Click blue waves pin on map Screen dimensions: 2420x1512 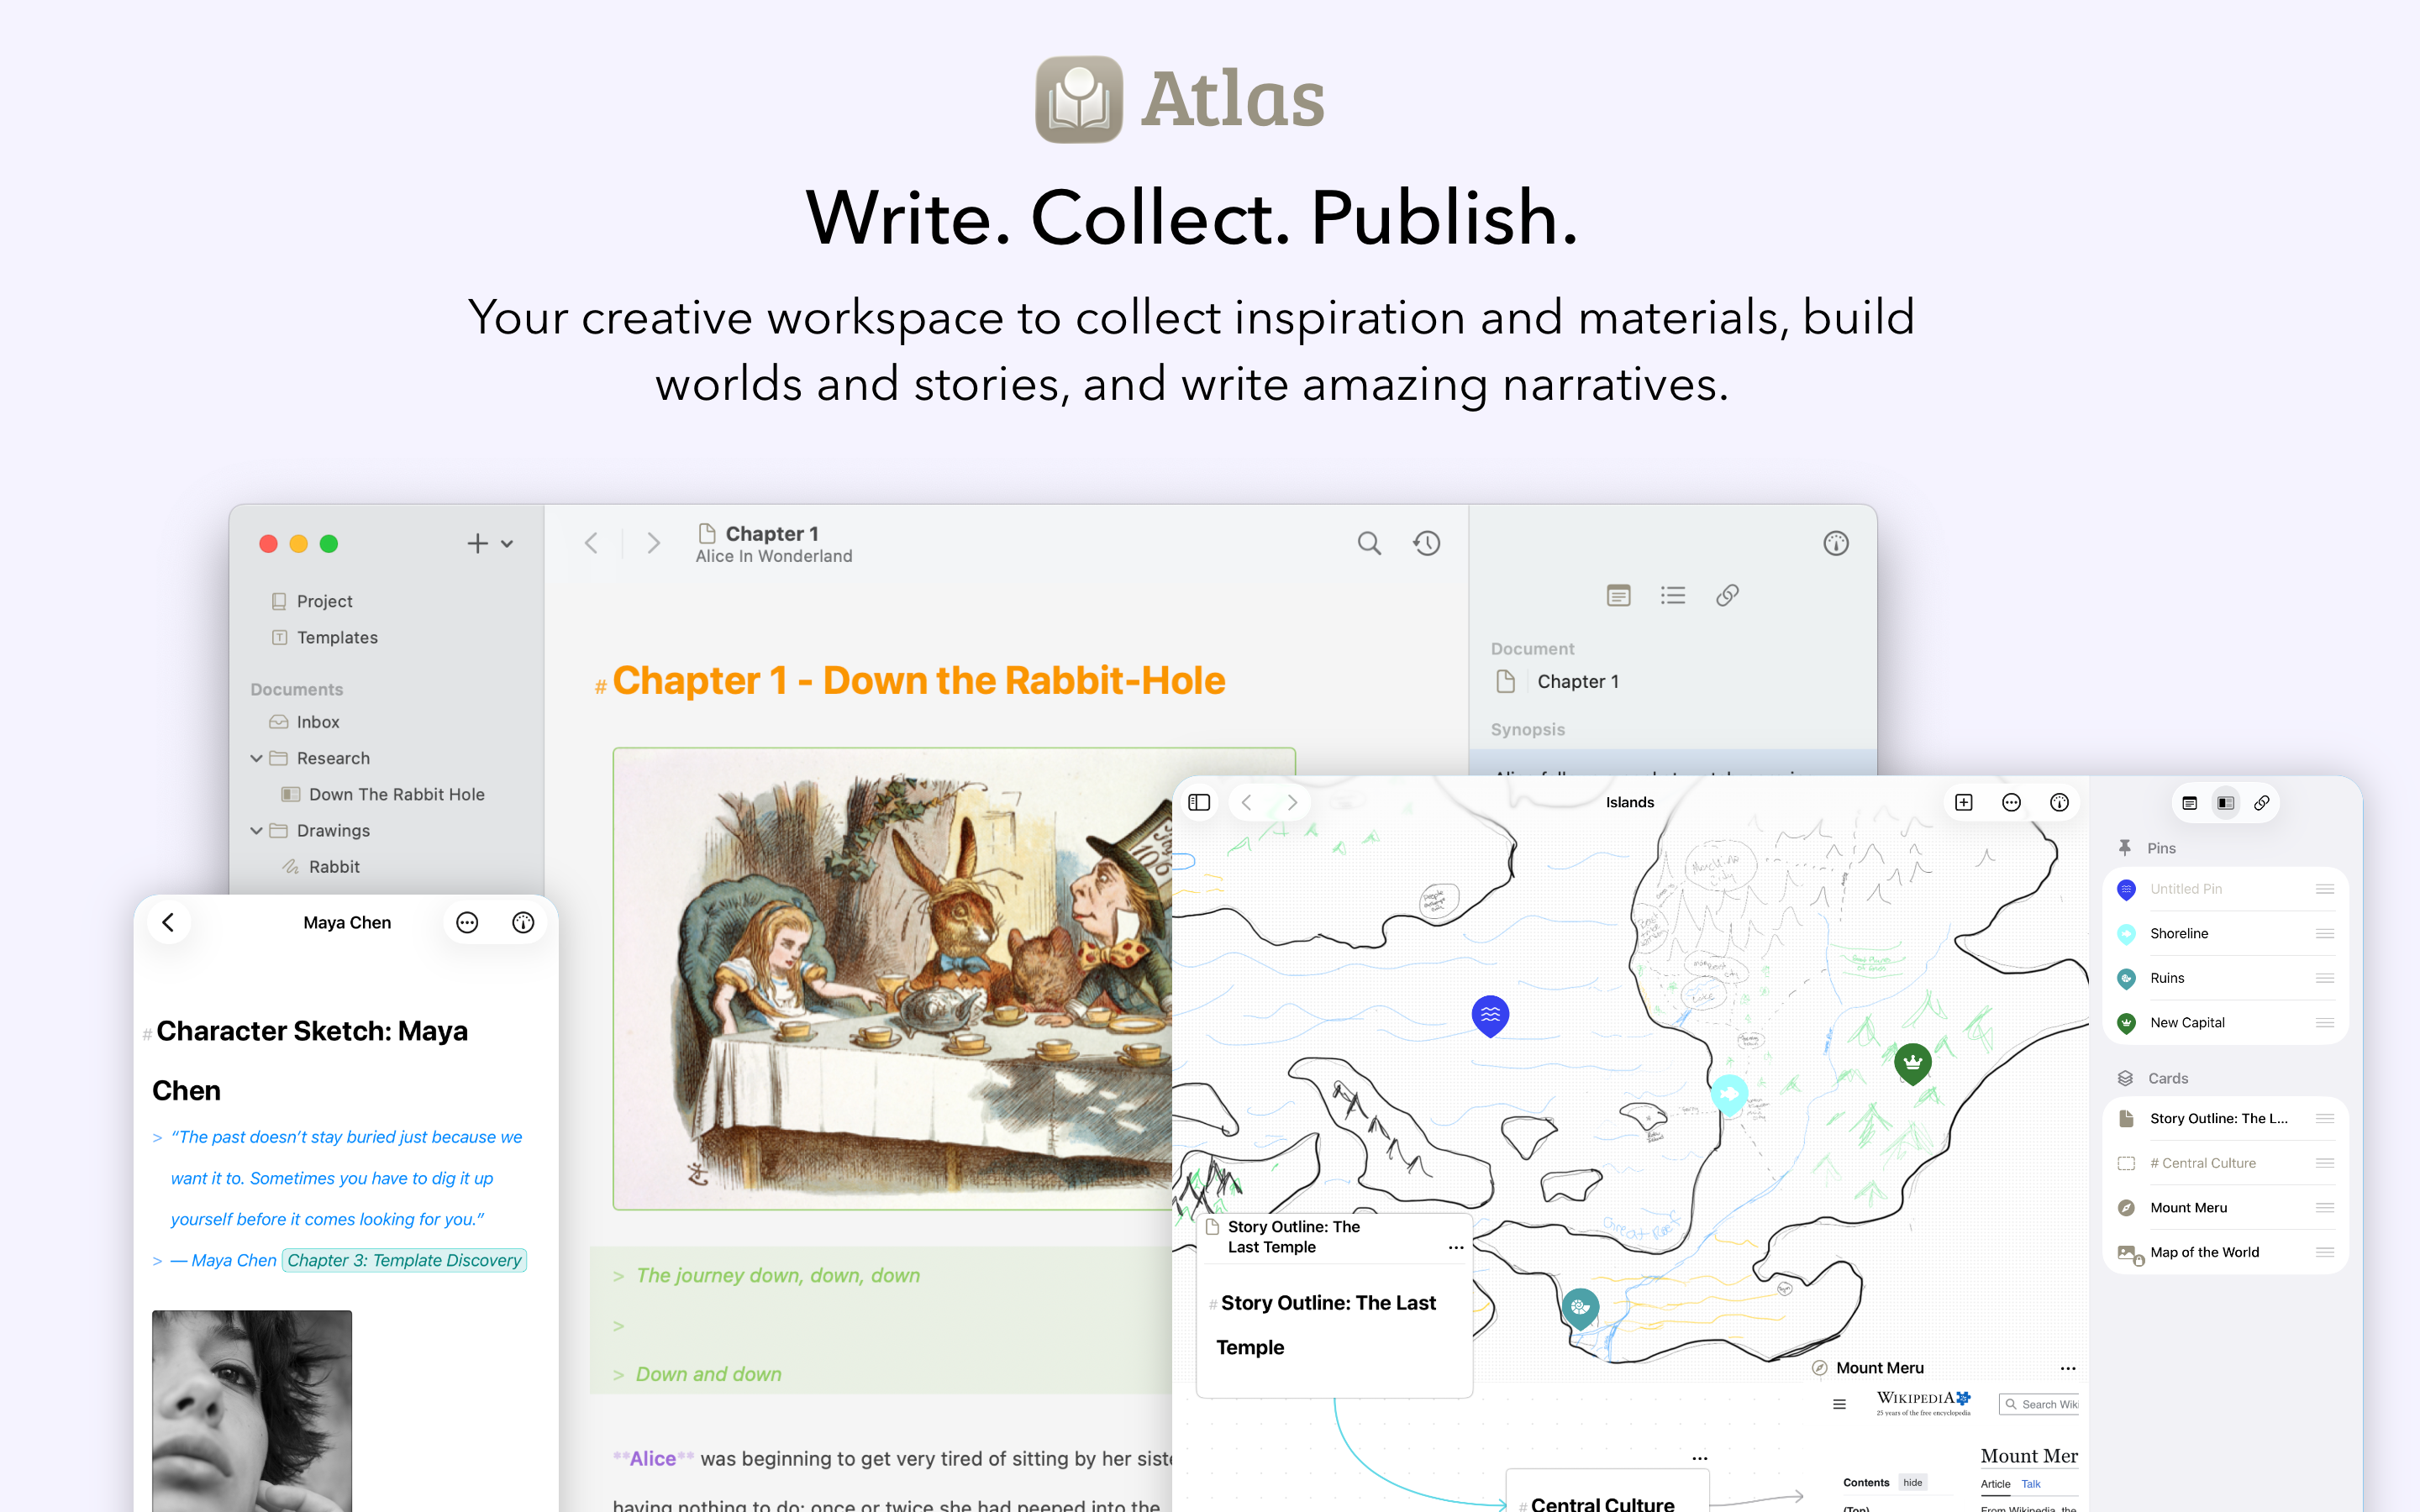coord(1490,1015)
